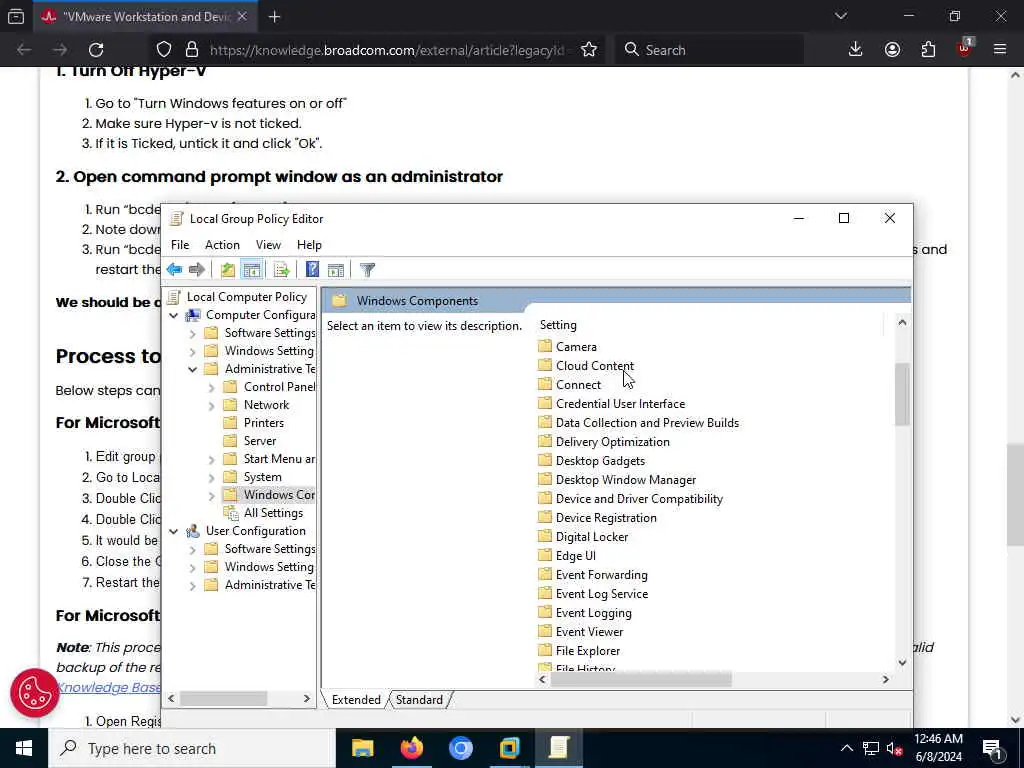
Task: Collapse the User Configuration node
Action: tap(174, 532)
